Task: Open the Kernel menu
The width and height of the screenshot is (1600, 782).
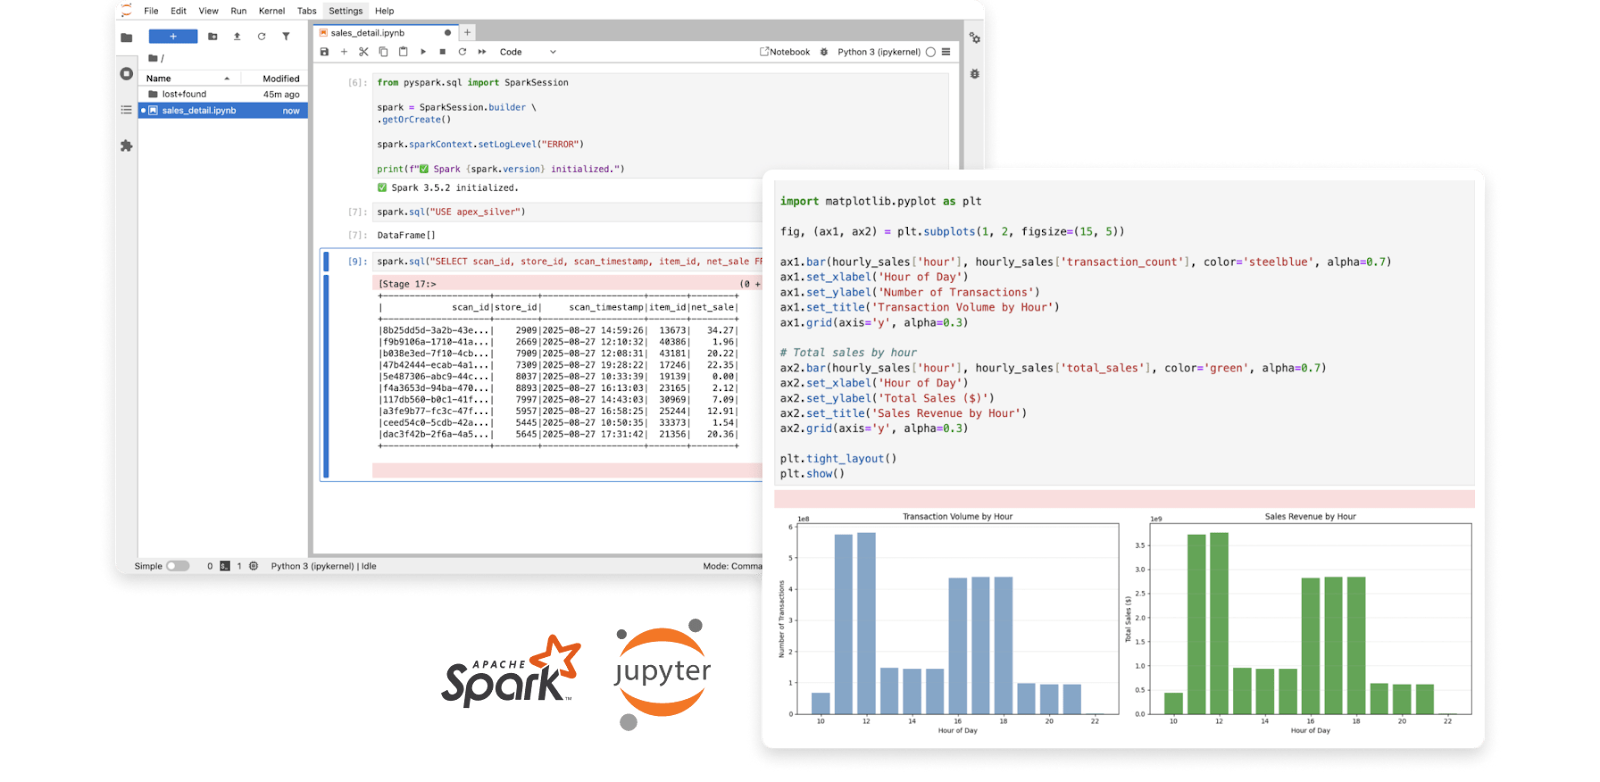Action: click(271, 11)
